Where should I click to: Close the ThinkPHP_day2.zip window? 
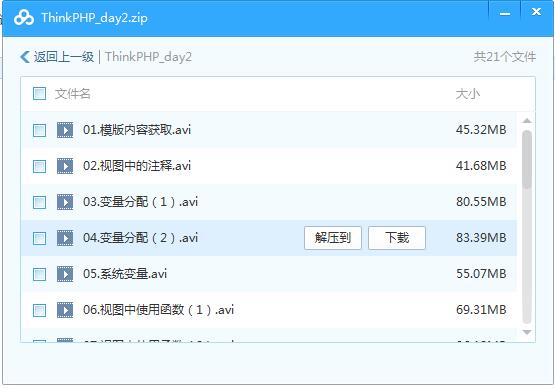coord(537,12)
